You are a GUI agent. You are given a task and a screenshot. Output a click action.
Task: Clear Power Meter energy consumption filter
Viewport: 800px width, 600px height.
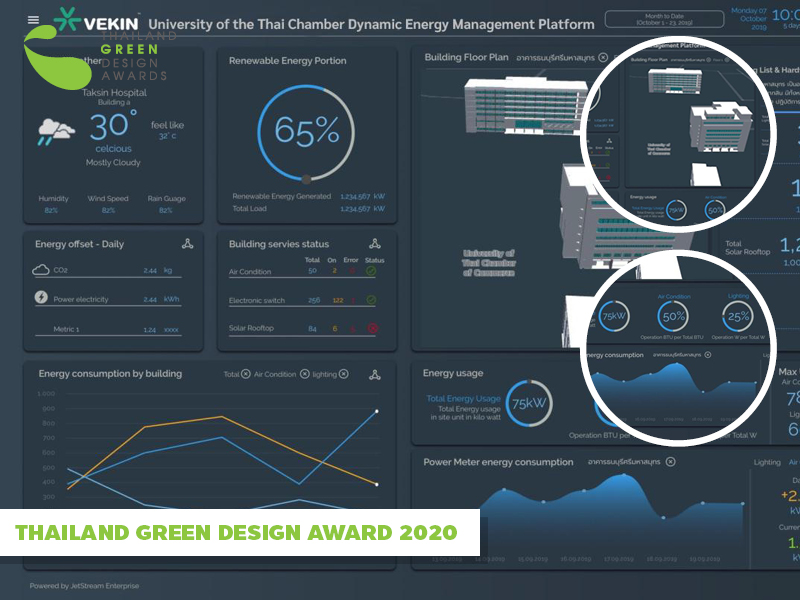click(x=671, y=461)
